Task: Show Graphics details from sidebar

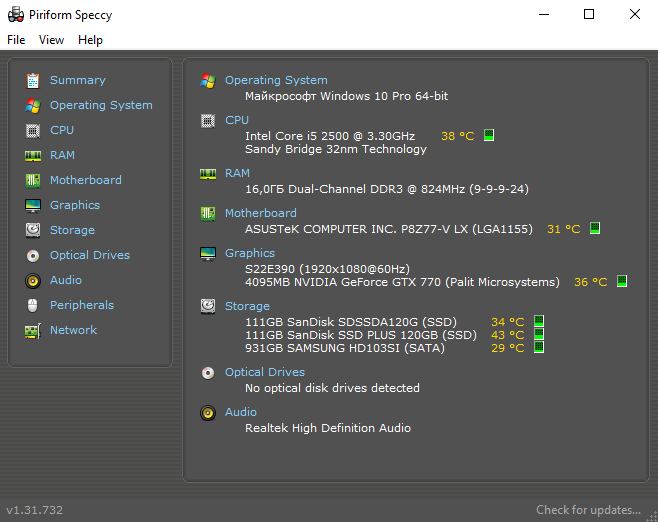Action: click(x=75, y=205)
